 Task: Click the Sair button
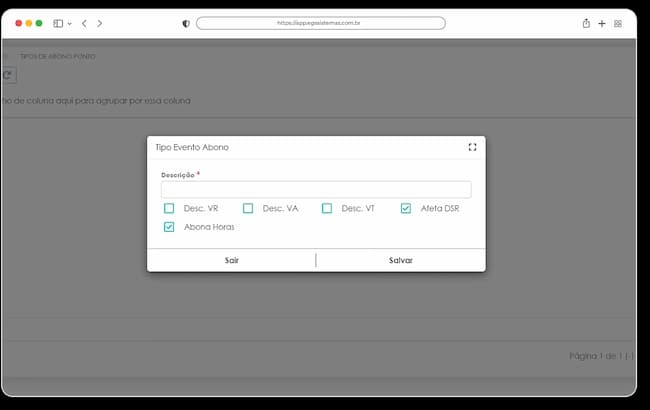click(x=231, y=260)
